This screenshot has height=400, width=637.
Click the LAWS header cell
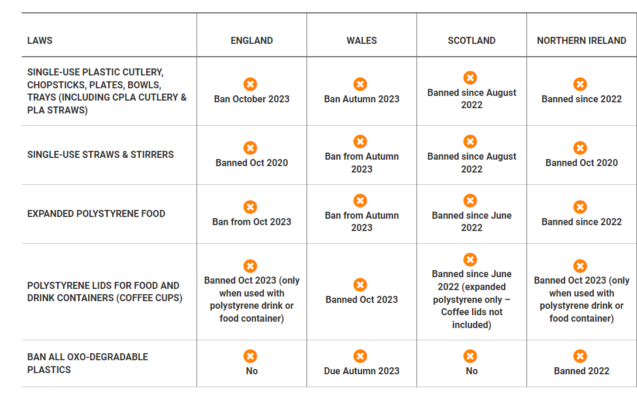pyautogui.click(x=40, y=41)
